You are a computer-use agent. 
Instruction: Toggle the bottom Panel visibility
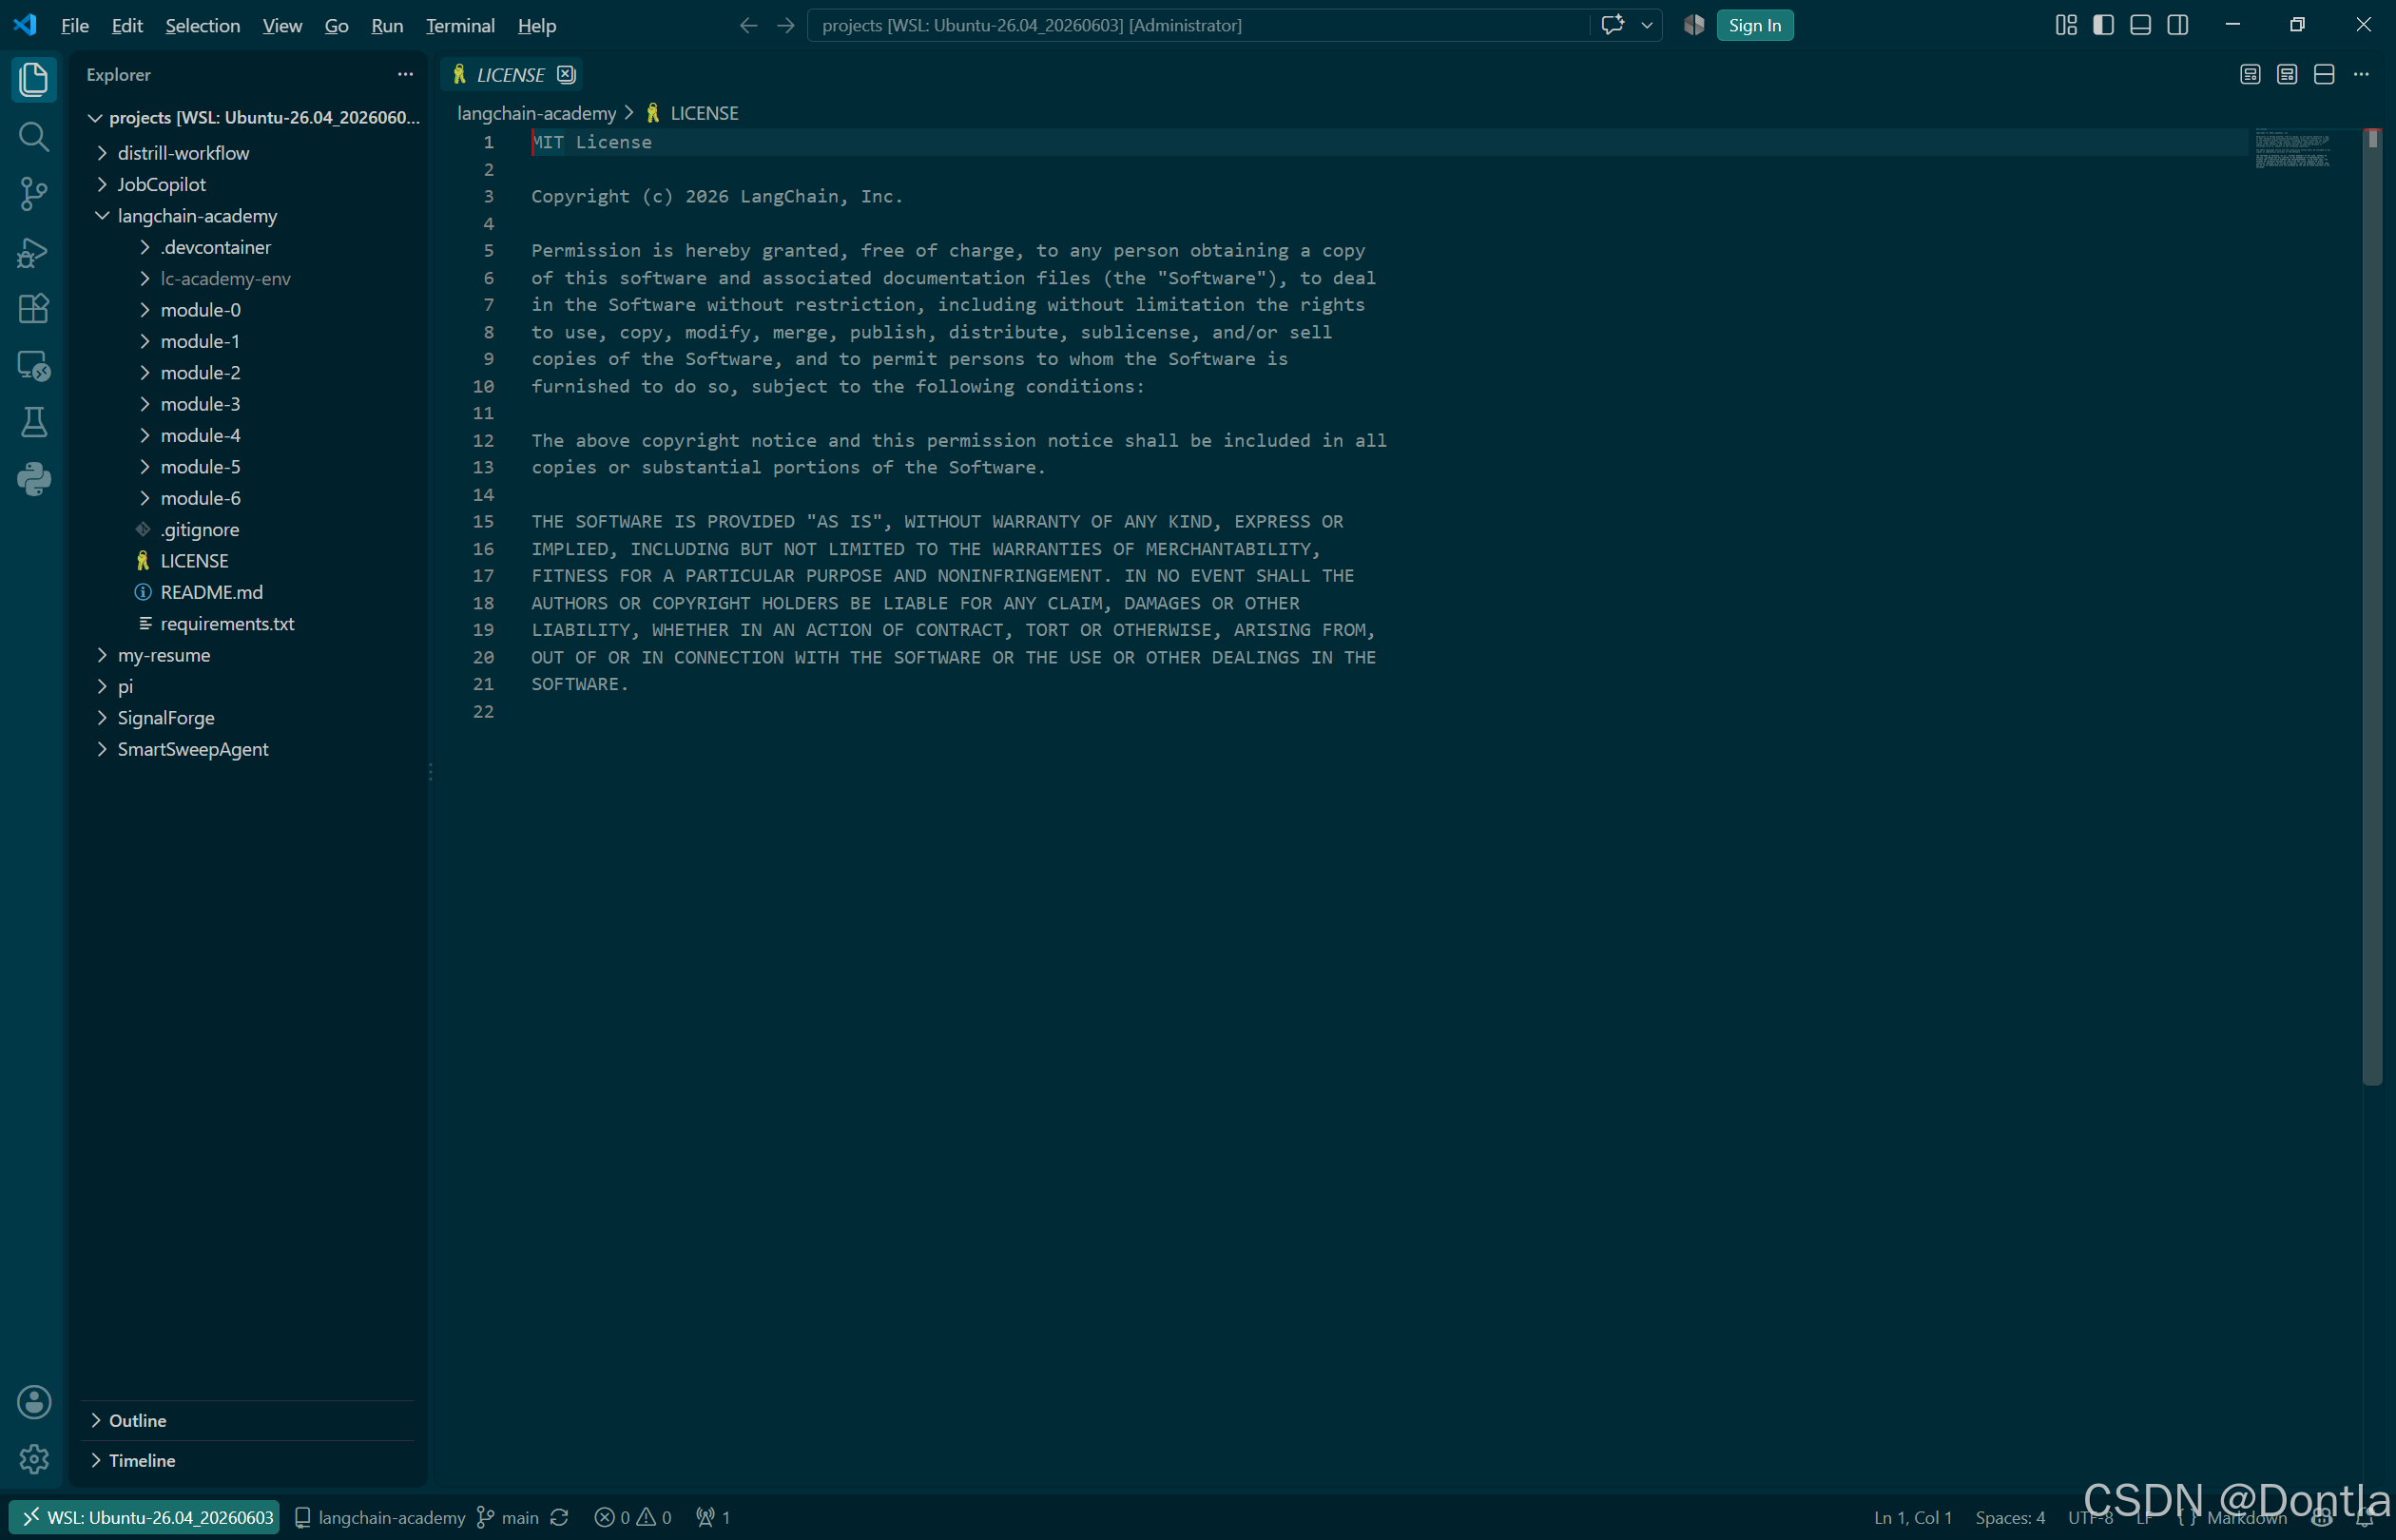pyautogui.click(x=2140, y=25)
